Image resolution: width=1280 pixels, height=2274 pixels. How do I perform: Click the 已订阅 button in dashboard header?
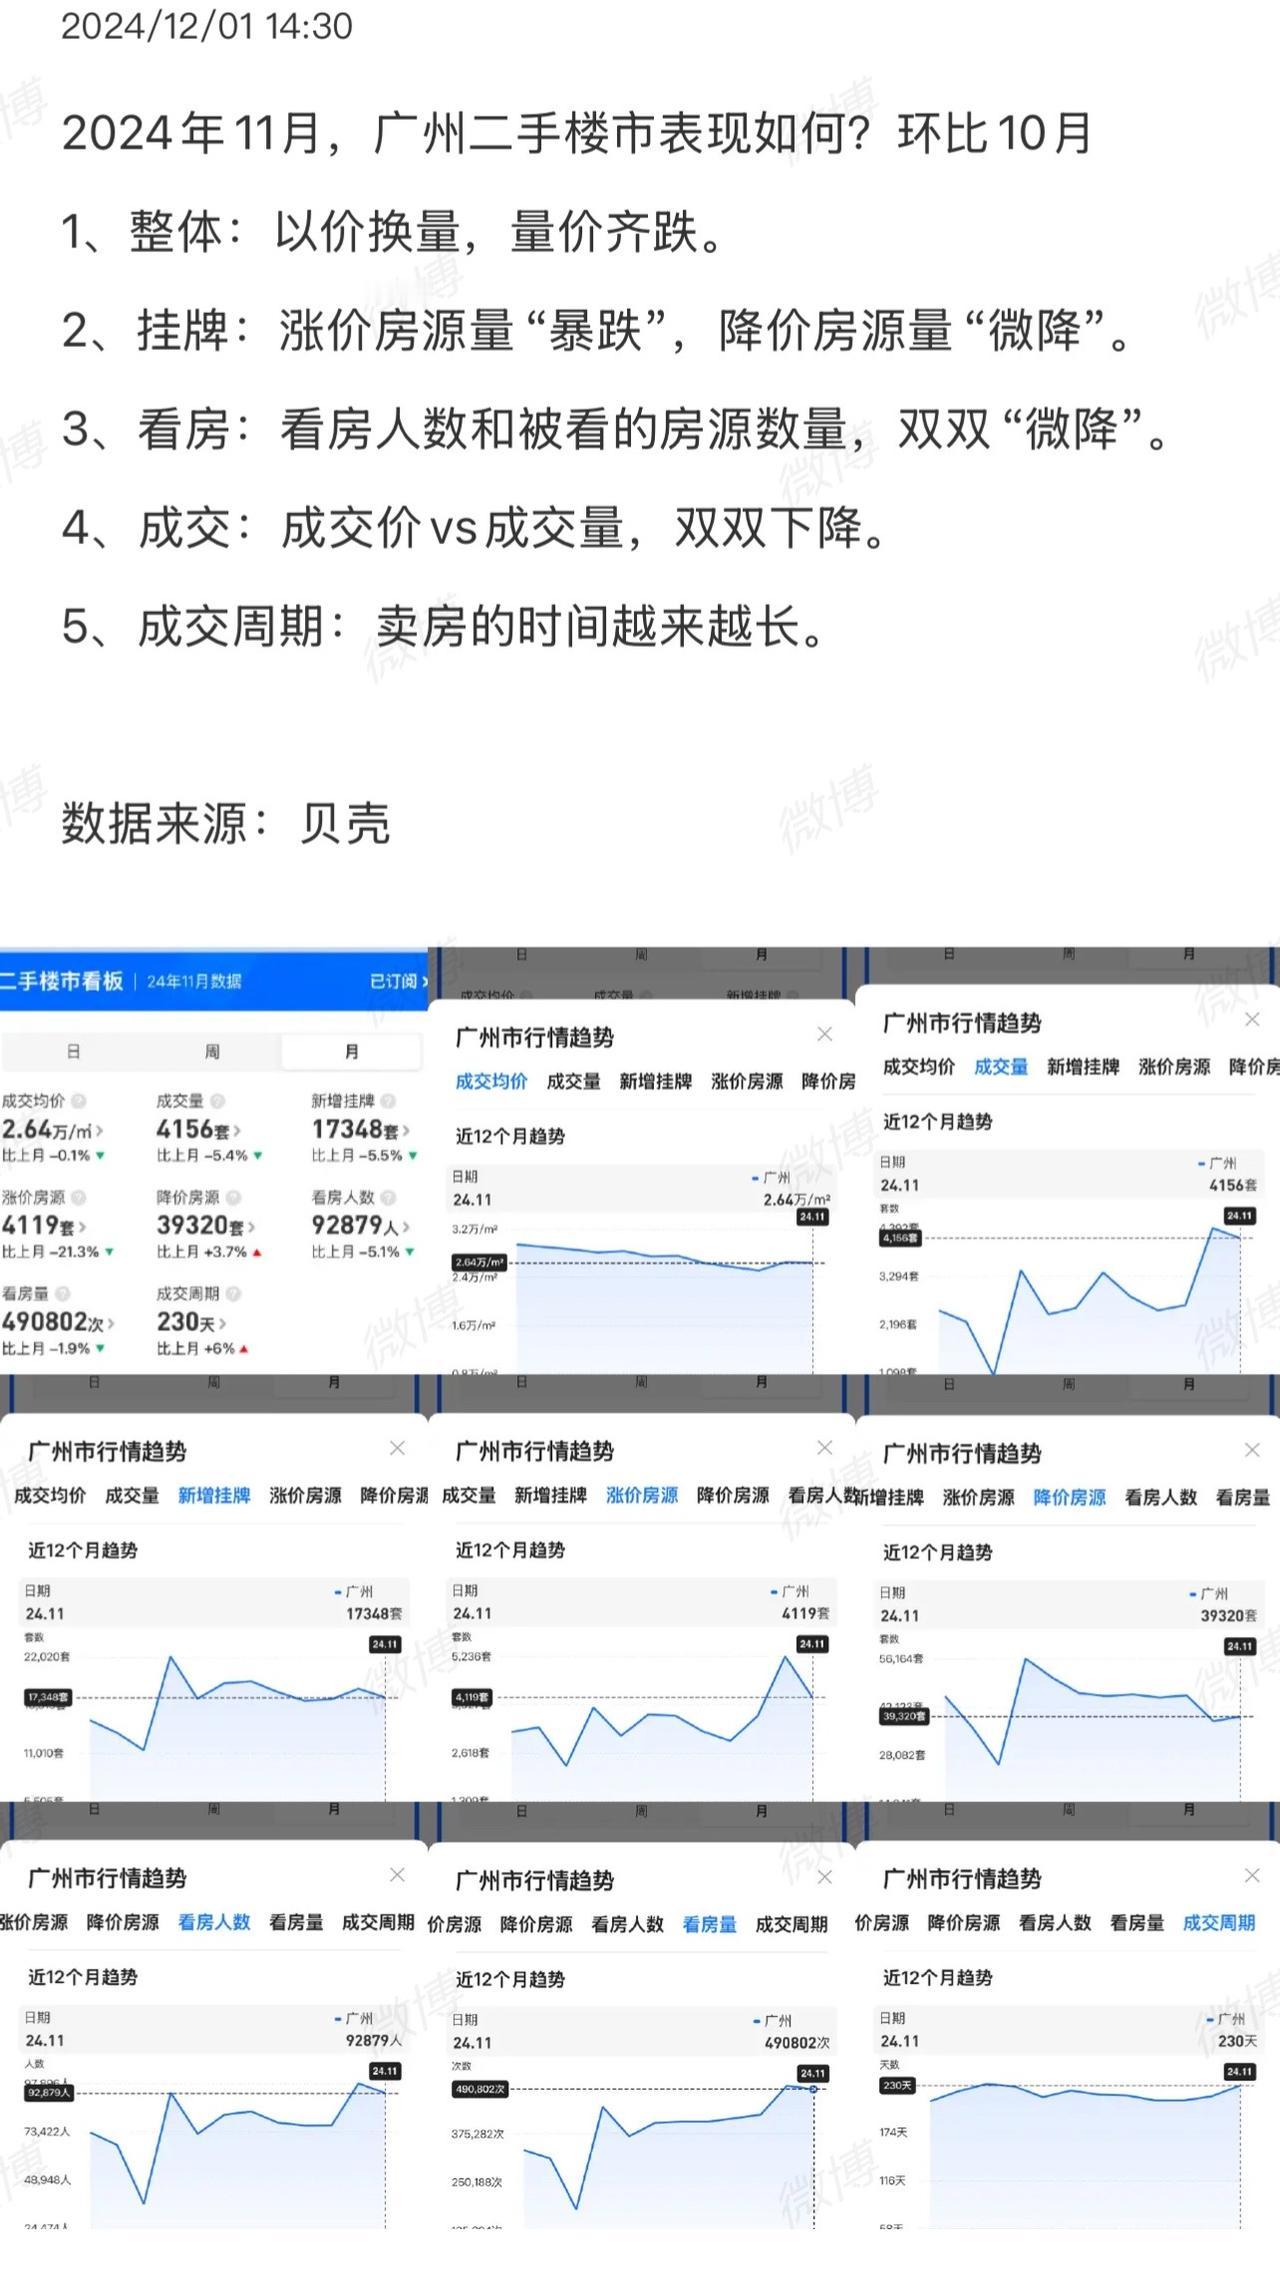[x=397, y=981]
